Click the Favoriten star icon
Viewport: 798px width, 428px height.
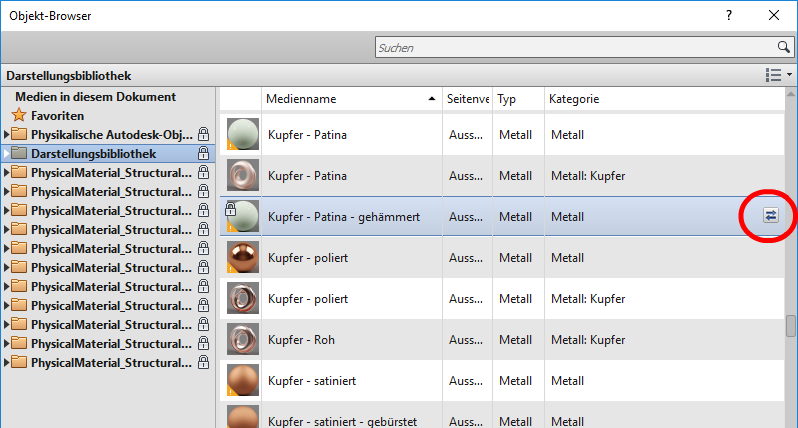19,115
